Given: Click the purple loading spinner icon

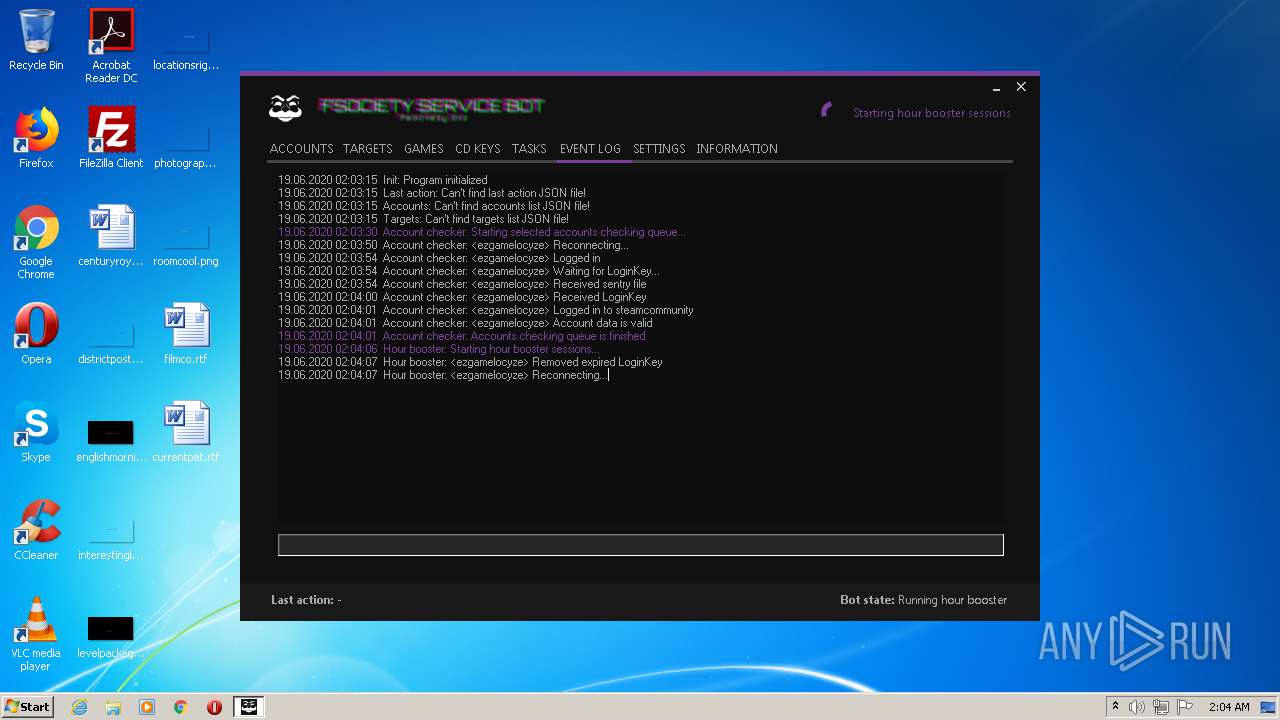Looking at the screenshot, I should 826,110.
